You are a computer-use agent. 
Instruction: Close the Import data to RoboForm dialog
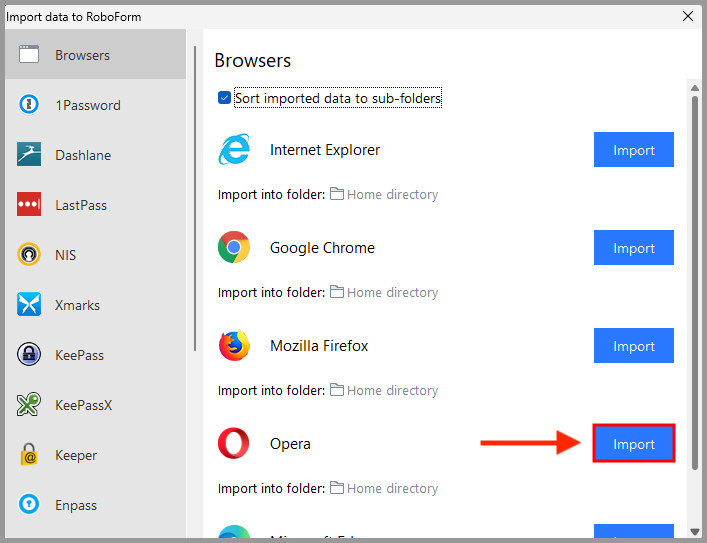tap(688, 16)
